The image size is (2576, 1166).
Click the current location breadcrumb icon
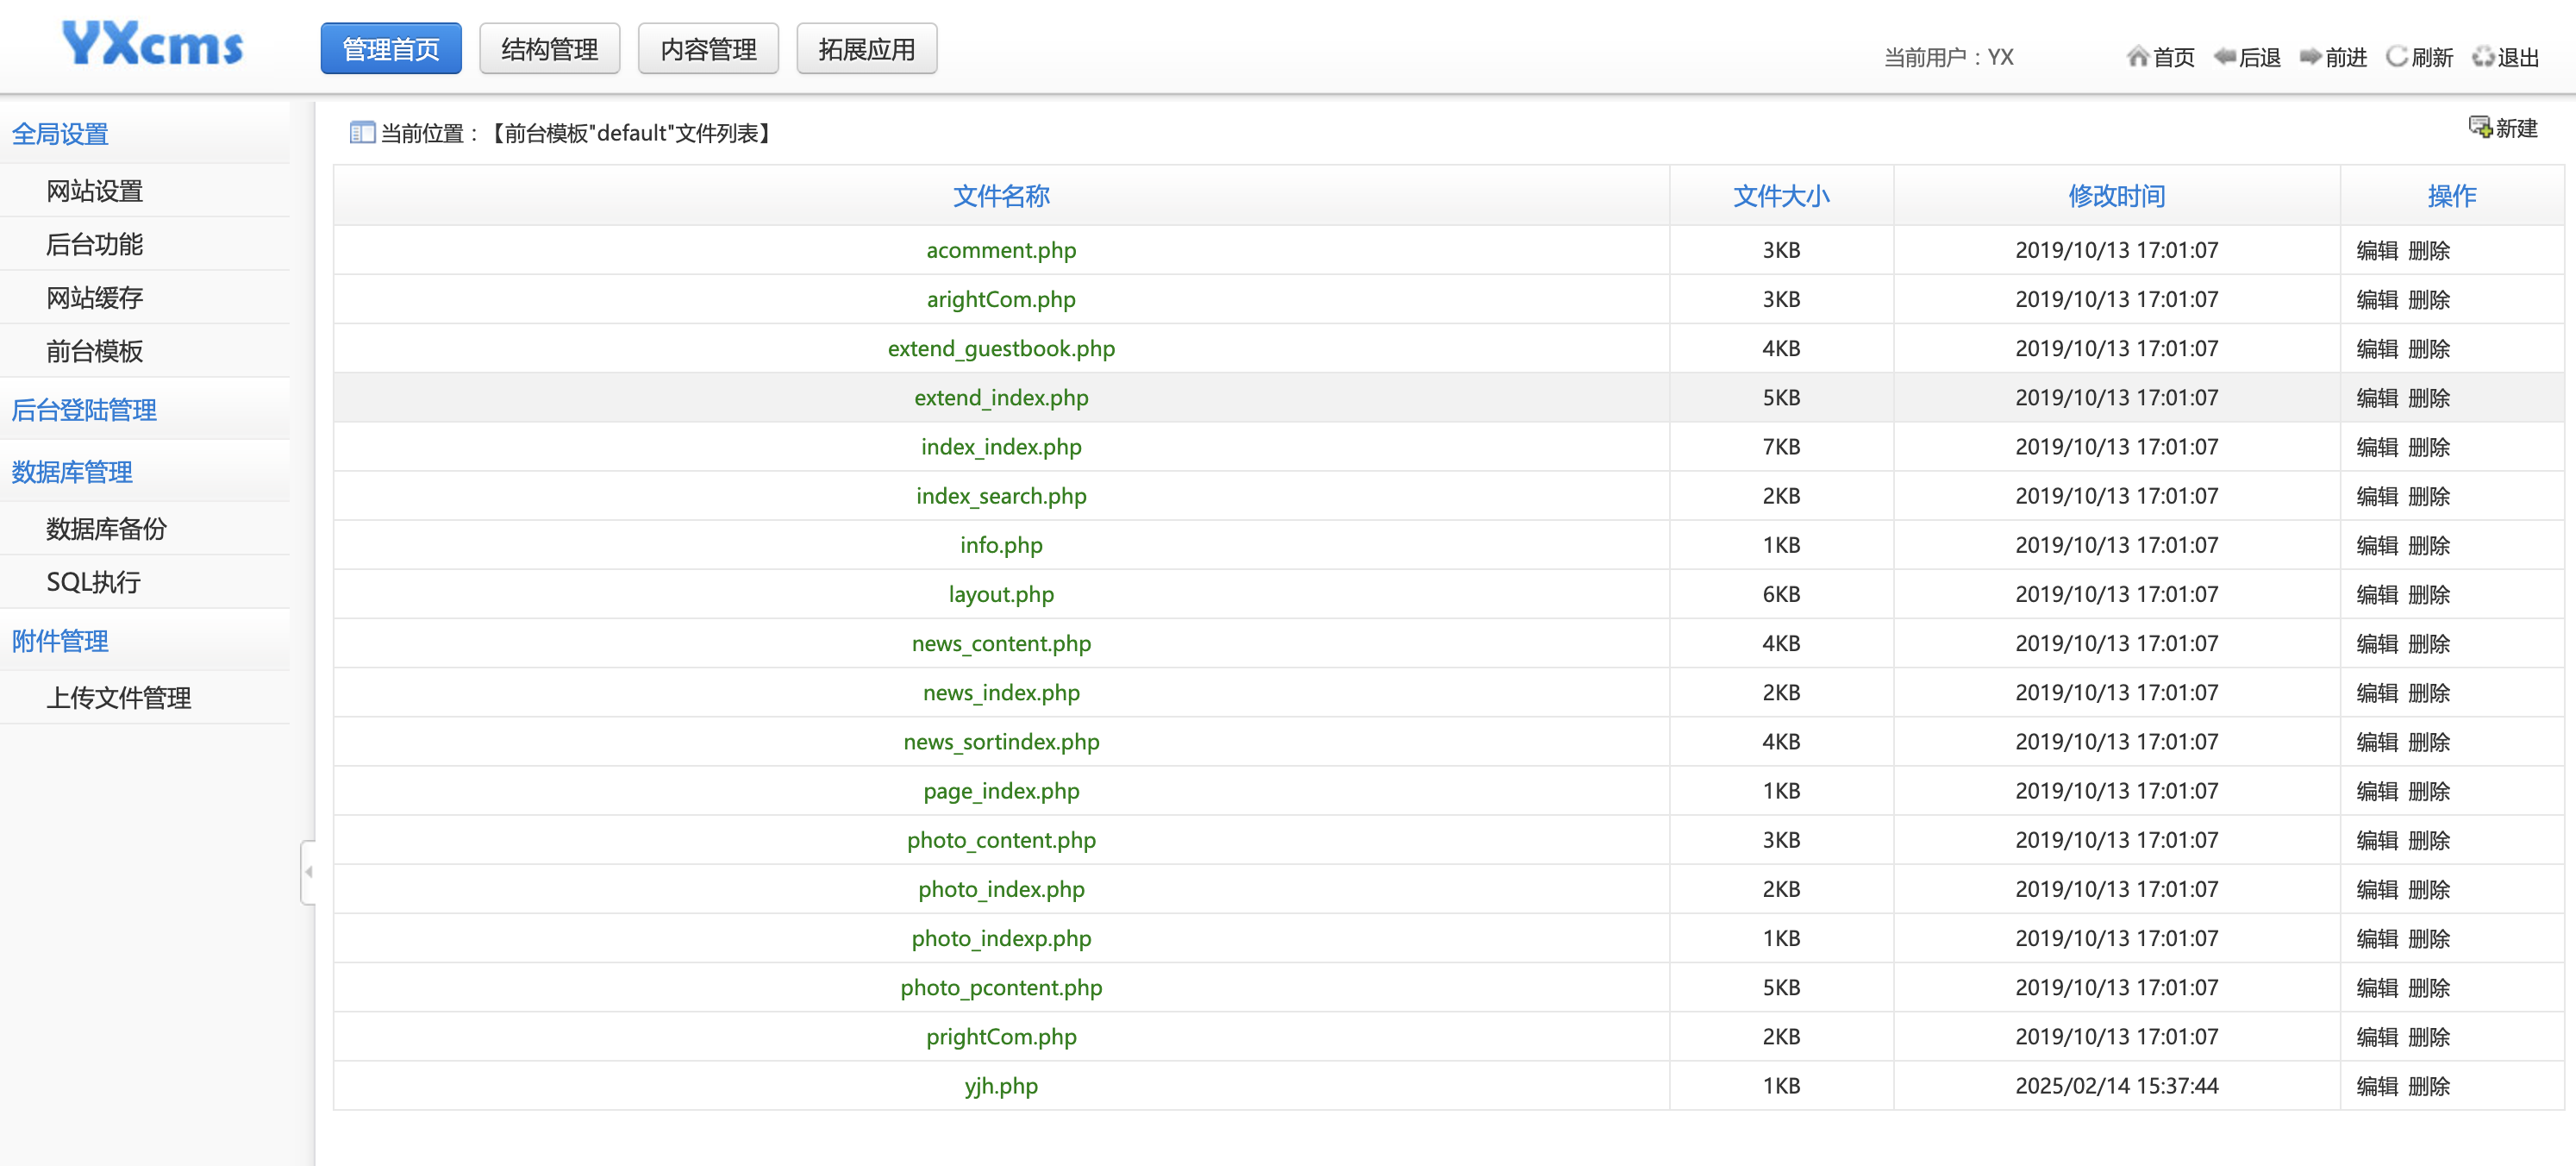[x=362, y=132]
